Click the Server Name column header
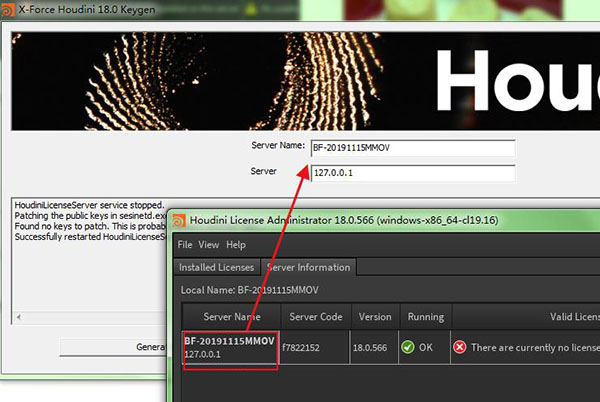Screen dimensions: 600x402 point(232,317)
